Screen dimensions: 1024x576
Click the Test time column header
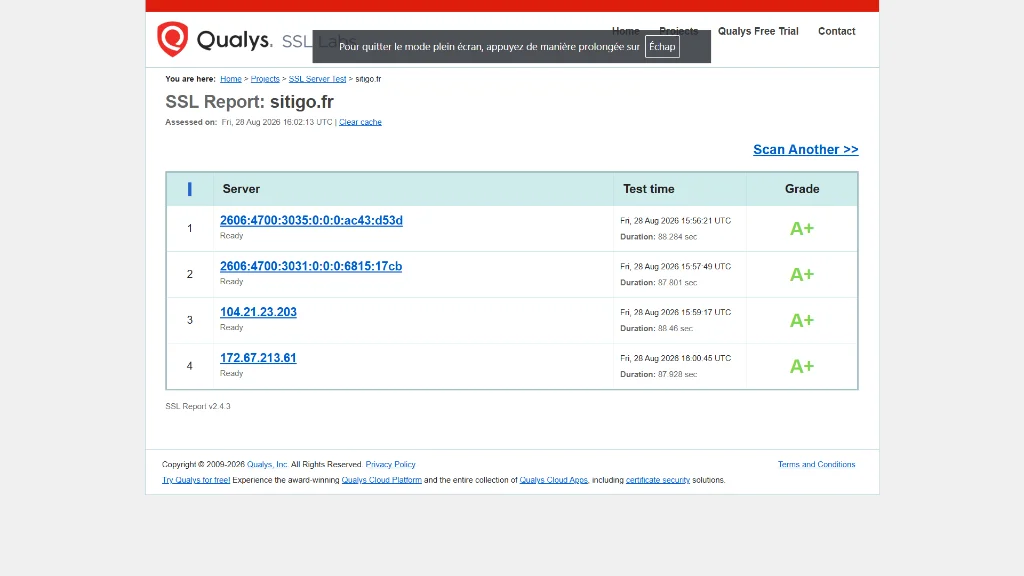pos(648,189)
